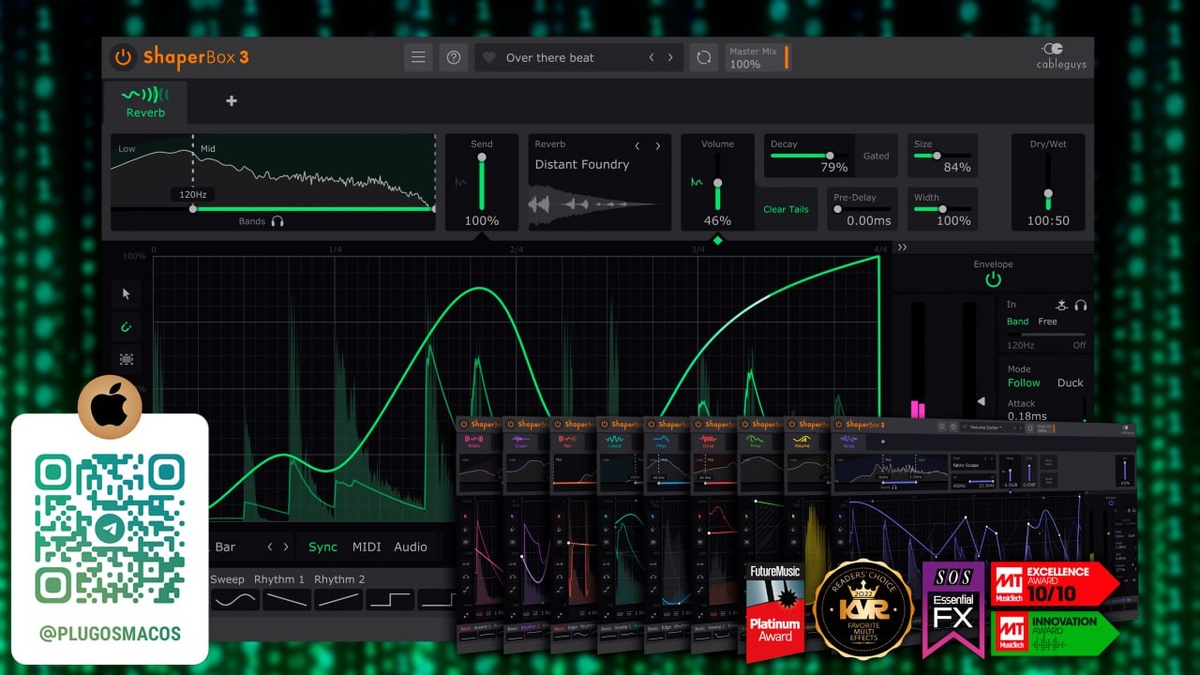The height and width of the screenshot is (675, 1200).
Task: Toggle the ShaperBox main power button
Action: pos(123,58)
